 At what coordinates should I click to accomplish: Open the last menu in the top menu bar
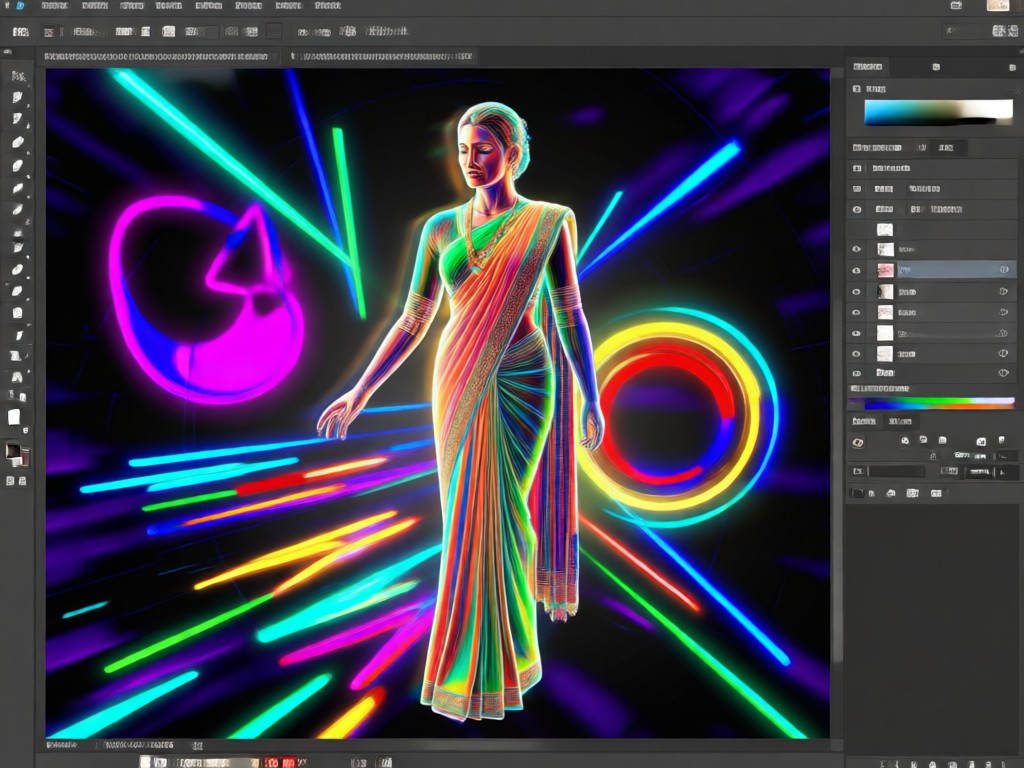[x=328, y=6]
